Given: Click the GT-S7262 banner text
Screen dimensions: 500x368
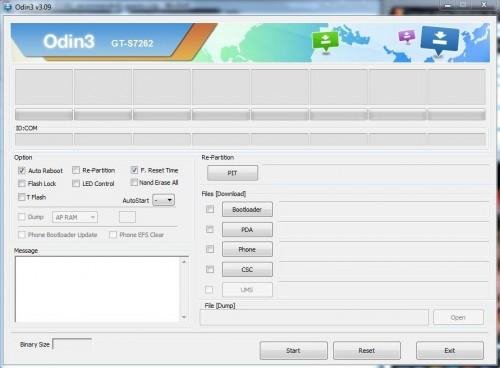Looking at the screenshot, I should 132,43.
